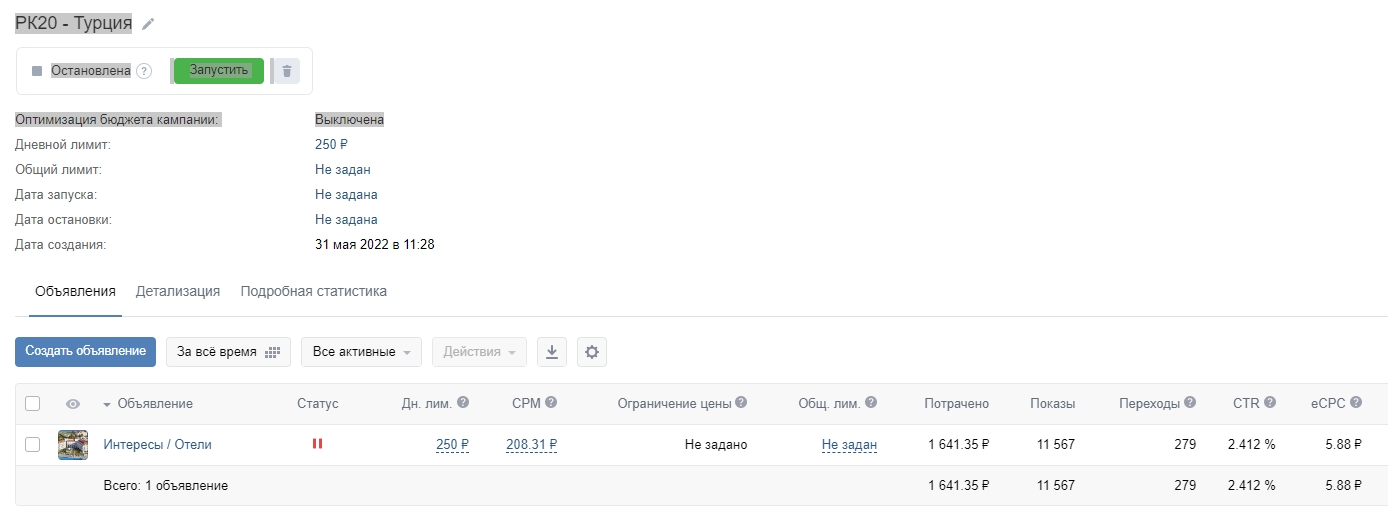Click the Создать объявление button
Viewport: 1388px width, 524px height.
85,352
